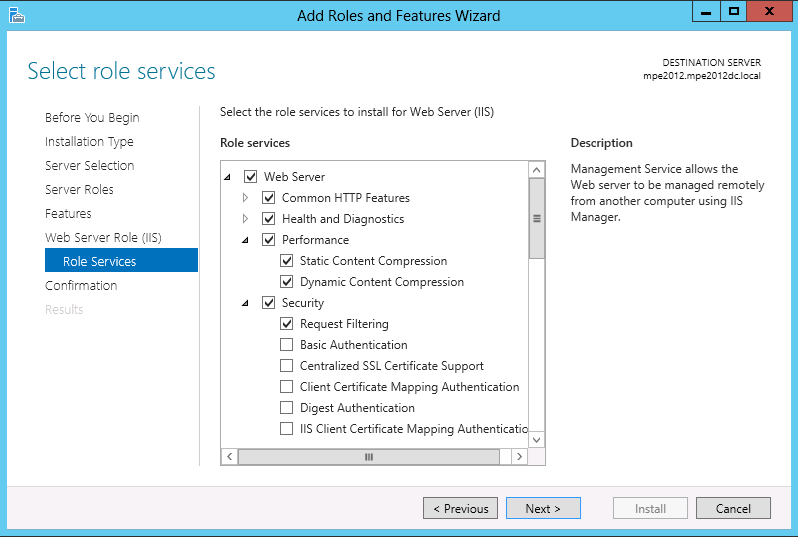
Task: Click the wizard icon in title bar
Action: [16, 15]
